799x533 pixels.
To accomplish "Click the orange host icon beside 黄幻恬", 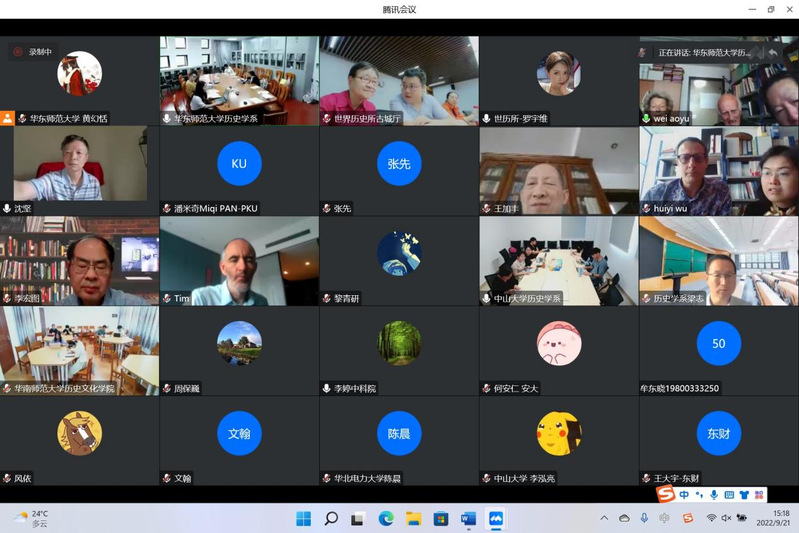I will (8, 118).
